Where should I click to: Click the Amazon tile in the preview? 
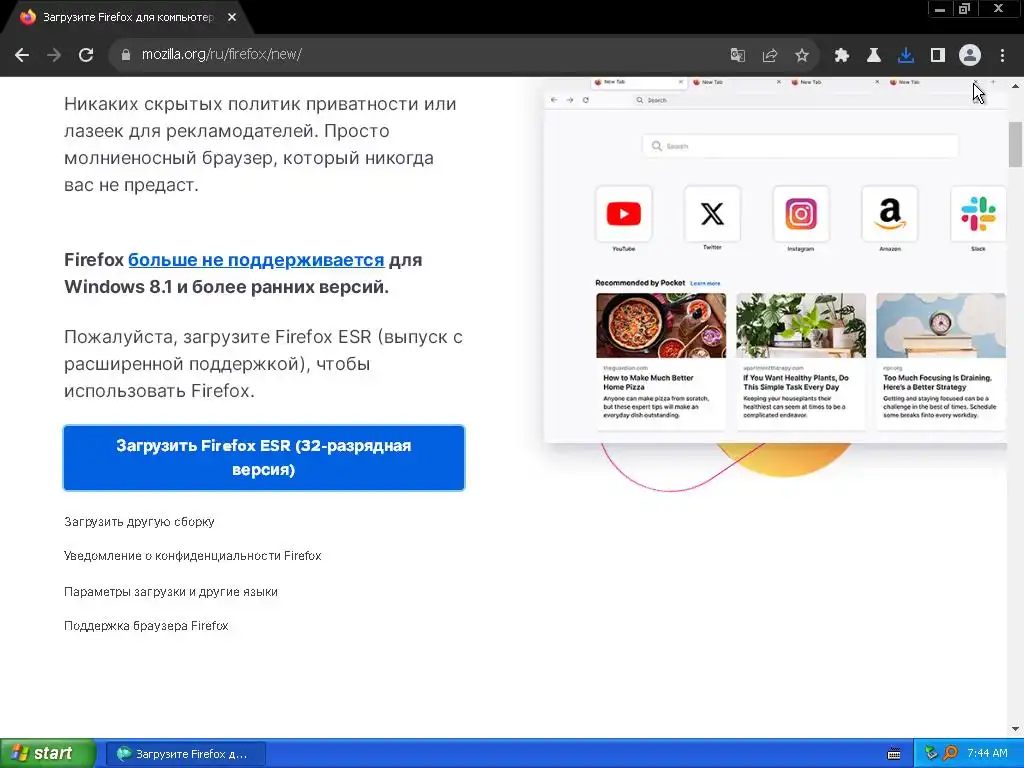pos(889,214)
